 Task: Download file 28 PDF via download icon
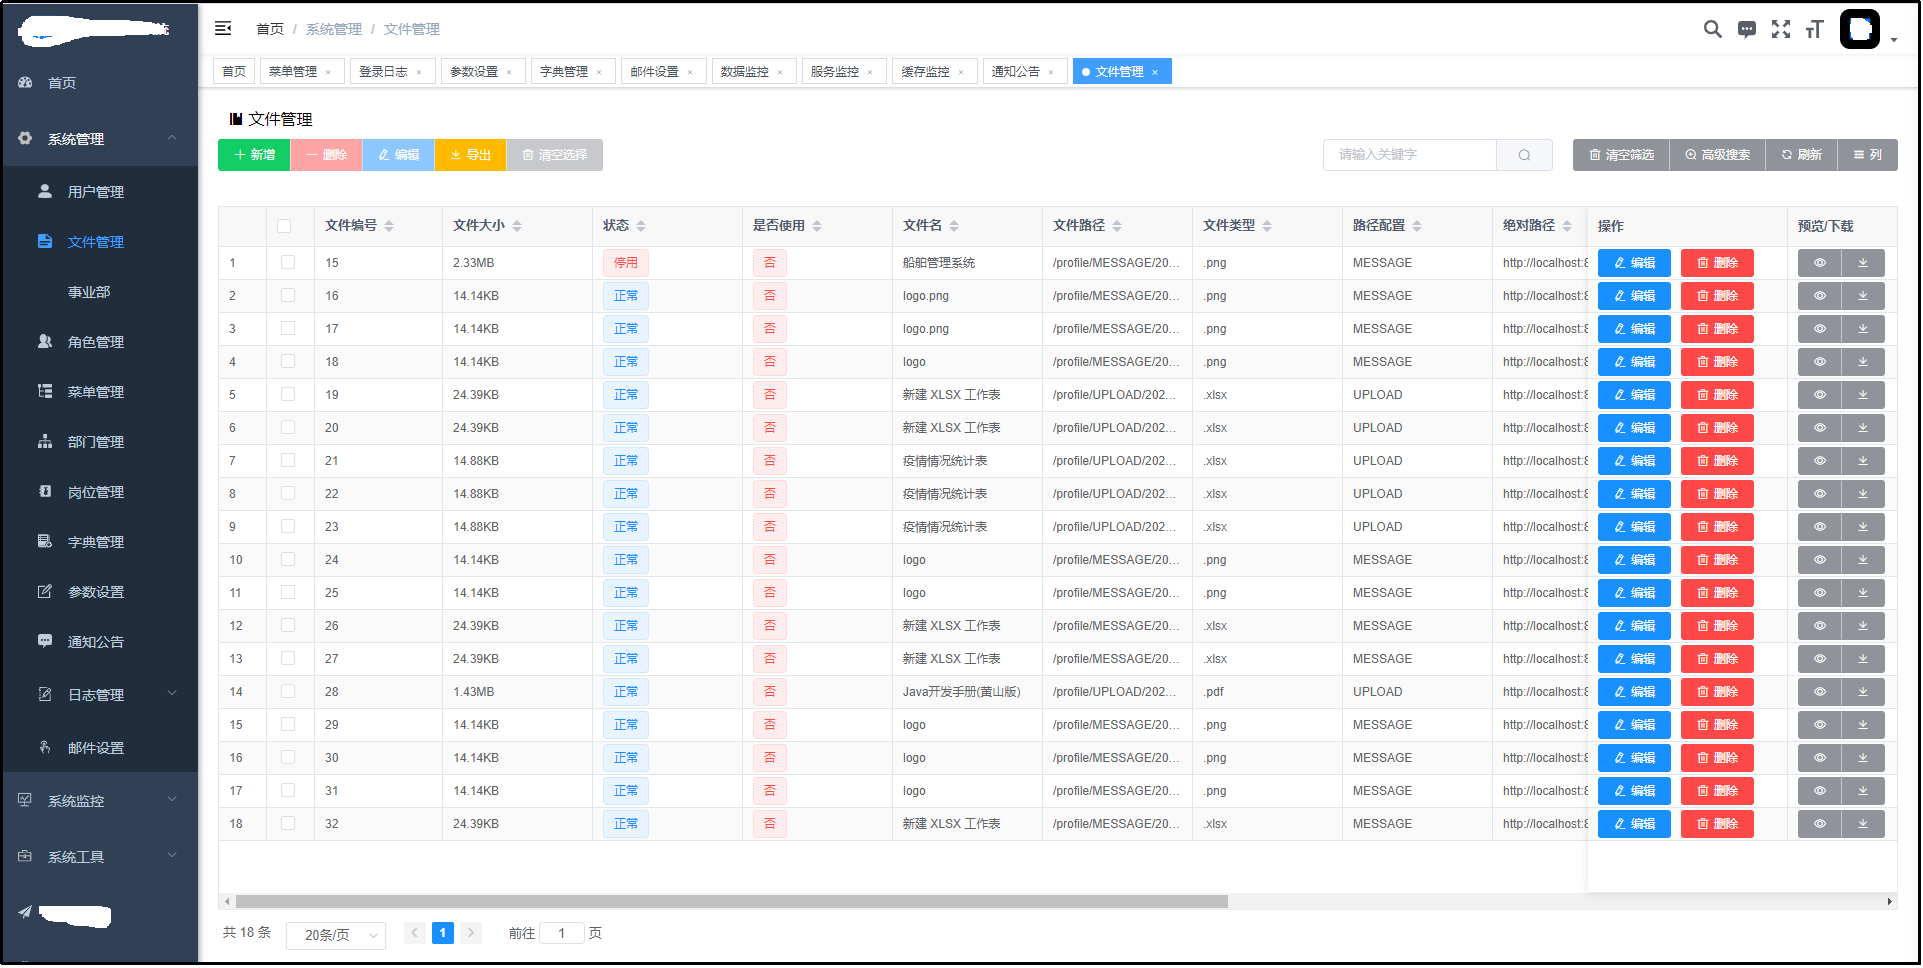pos(1863,692)
